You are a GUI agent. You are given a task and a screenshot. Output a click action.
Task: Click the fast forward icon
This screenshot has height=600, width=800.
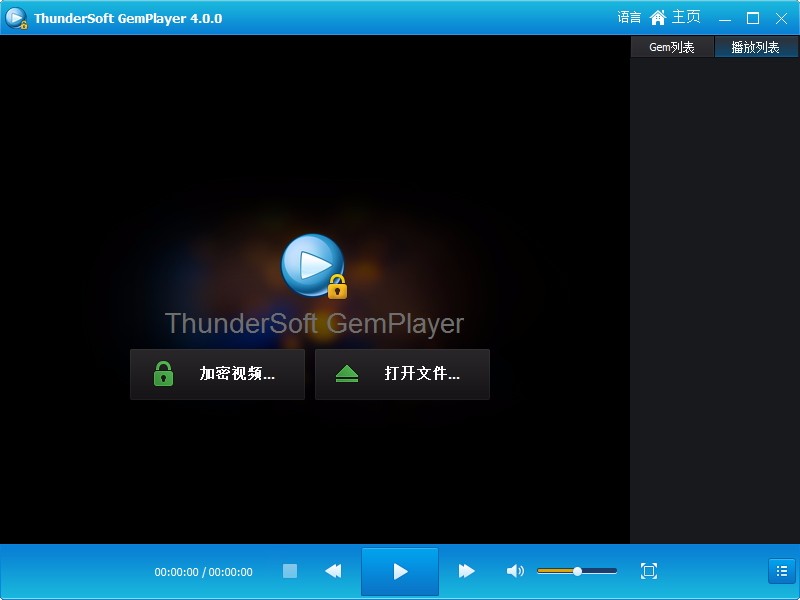[466, 571]
